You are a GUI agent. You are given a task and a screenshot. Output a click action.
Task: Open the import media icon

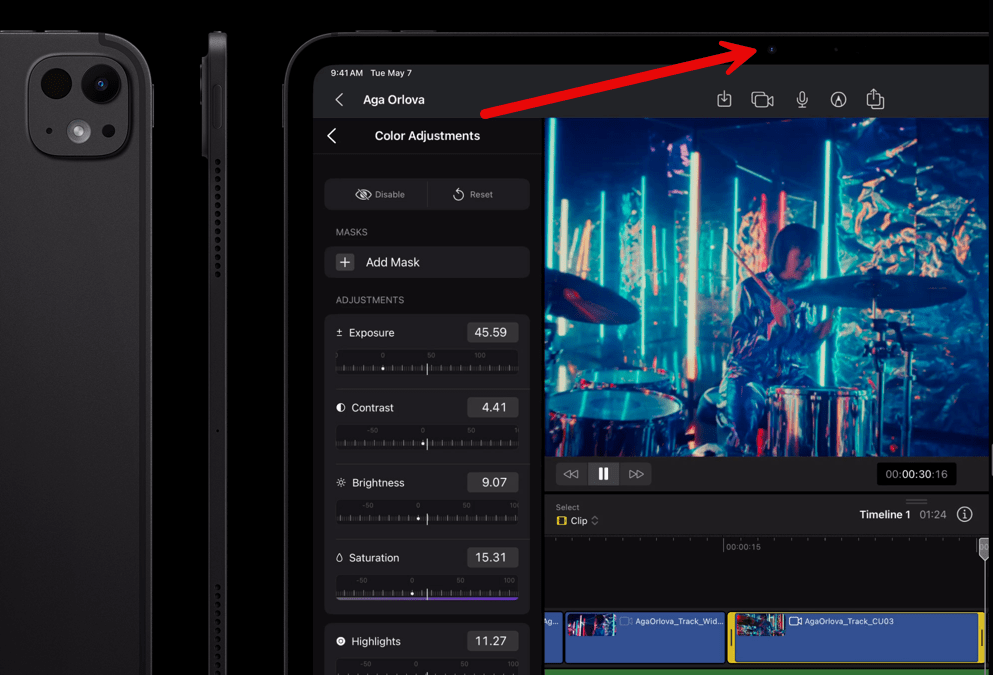(724, 99)
